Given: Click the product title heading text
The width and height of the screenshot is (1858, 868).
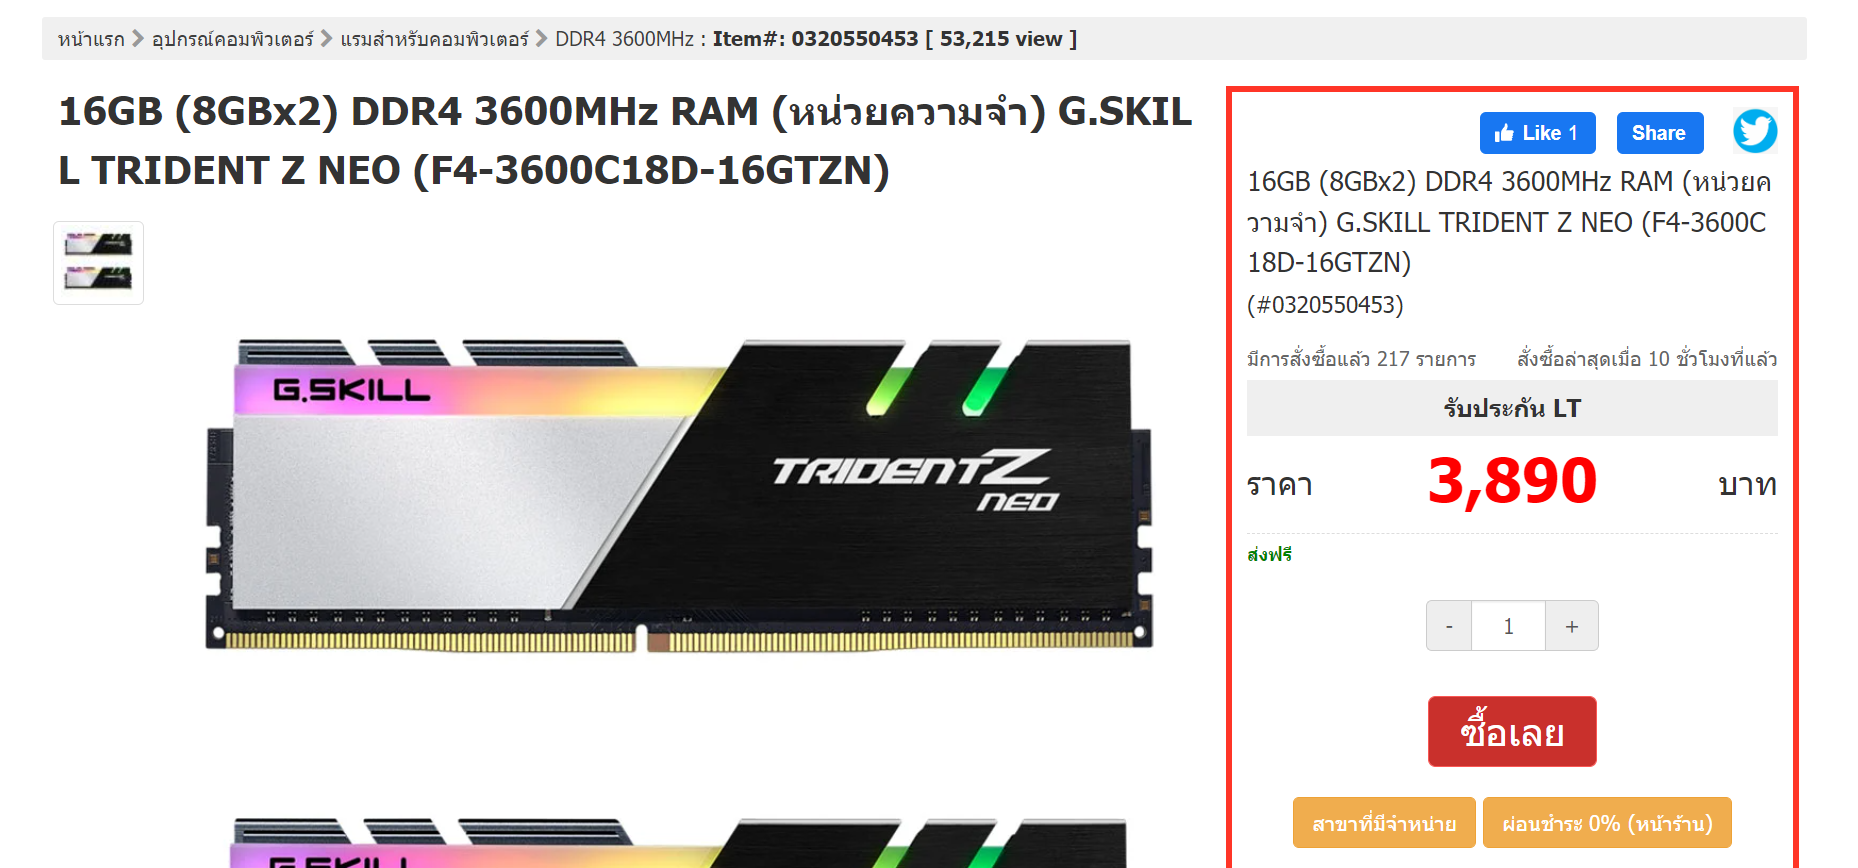Looking at the screenshot, I should pos(625,141).
